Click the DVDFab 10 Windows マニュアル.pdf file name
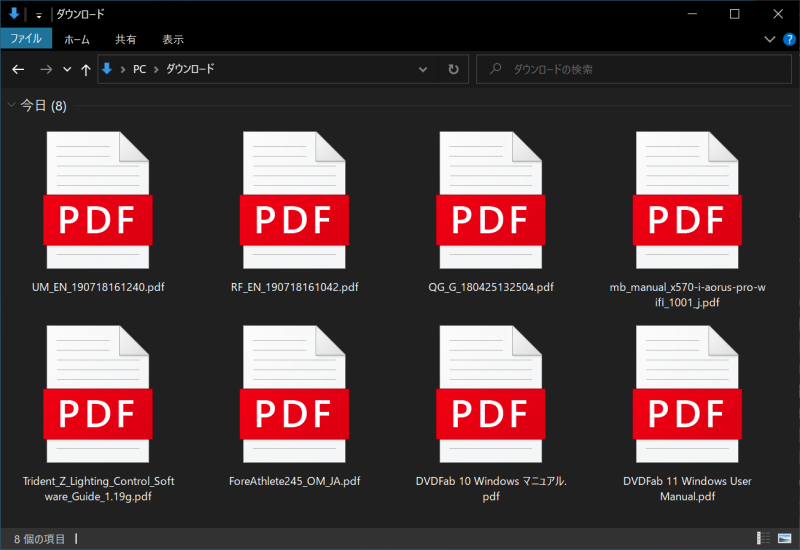This screenshot has height=550, width=800. 491,489
